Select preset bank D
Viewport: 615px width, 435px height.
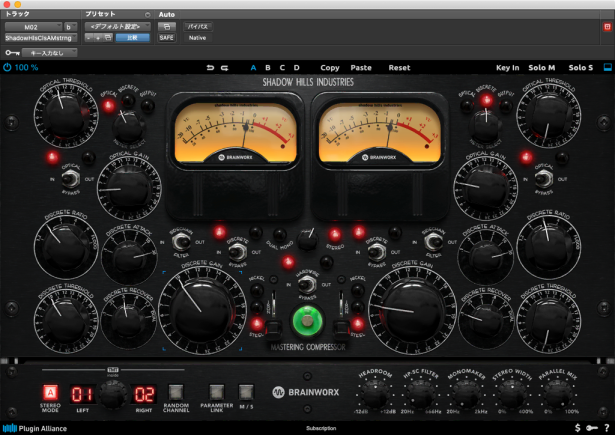296,68
